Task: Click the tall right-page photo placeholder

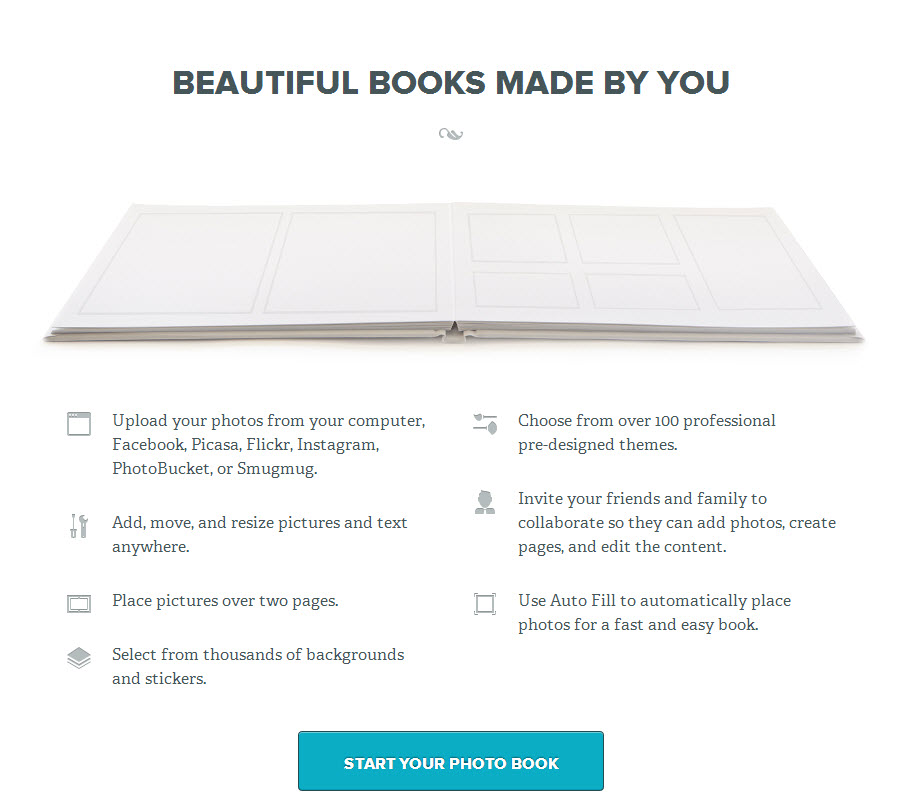Action: coord(747,262)
